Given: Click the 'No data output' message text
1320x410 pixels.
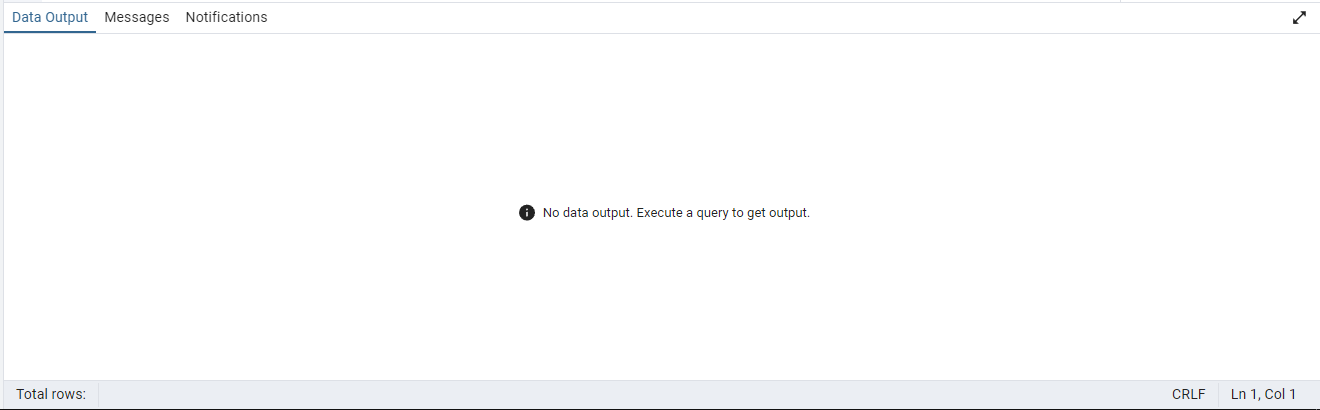Looking at the screenshot, I should (x=676, y=213).
